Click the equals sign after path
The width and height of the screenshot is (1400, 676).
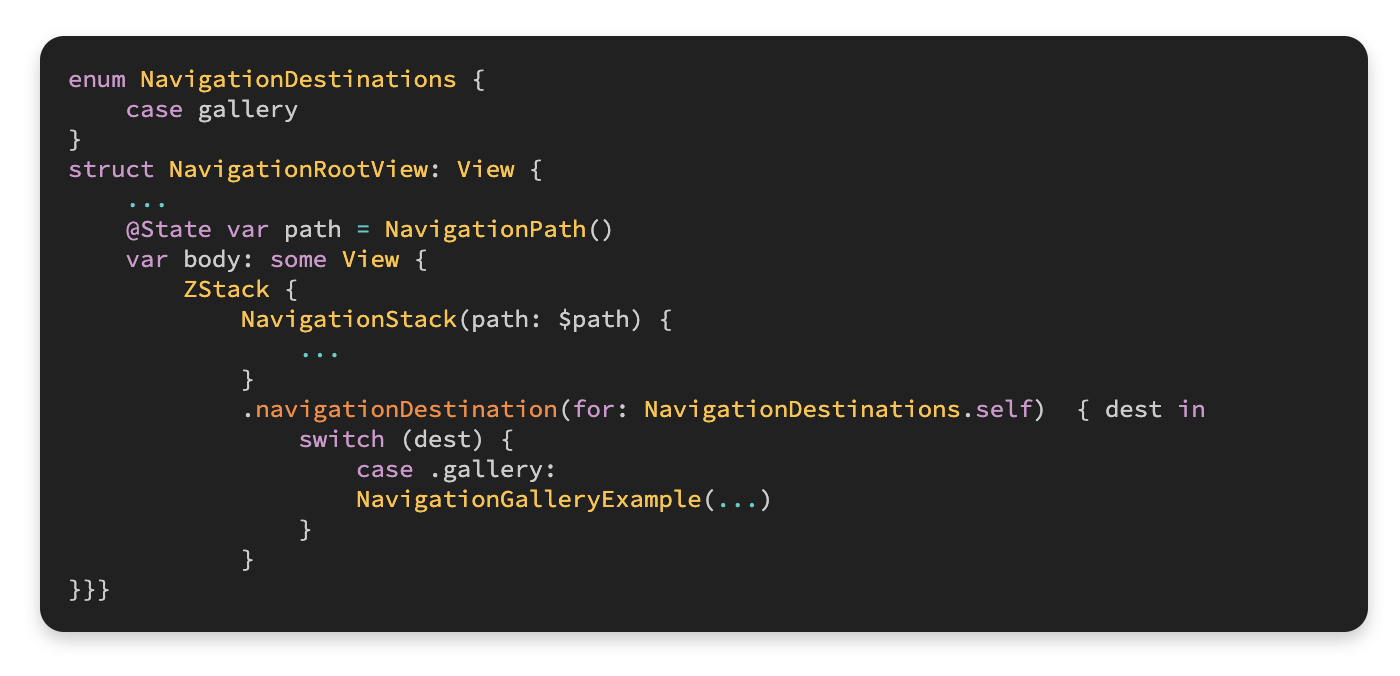coord(363,229)
